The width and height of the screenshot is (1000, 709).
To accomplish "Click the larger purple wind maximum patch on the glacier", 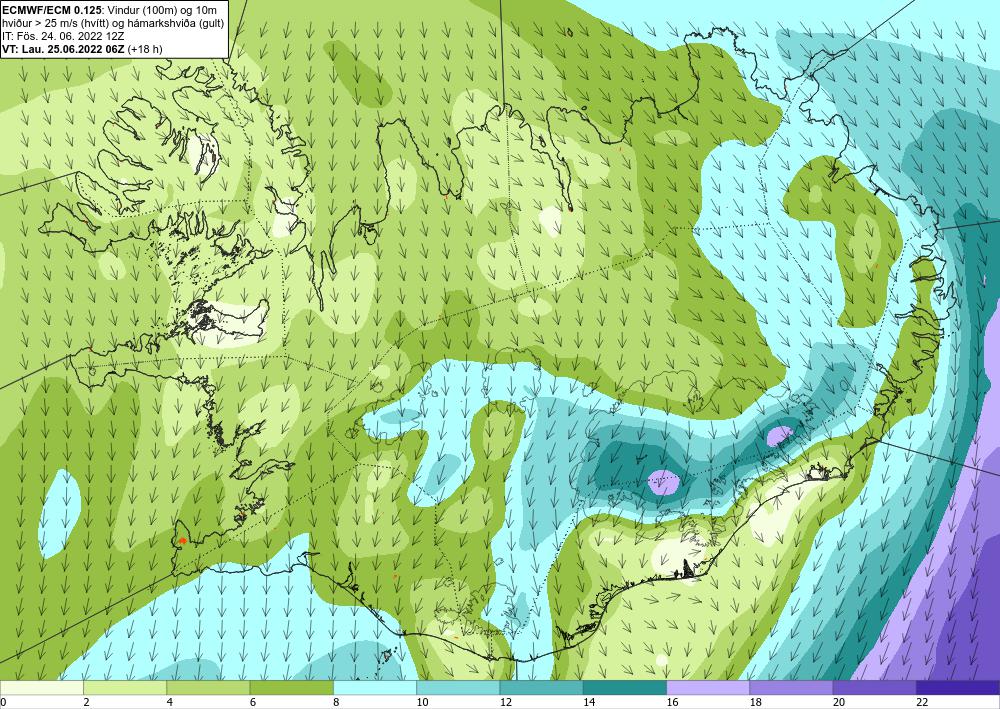I will click(664, 482).
